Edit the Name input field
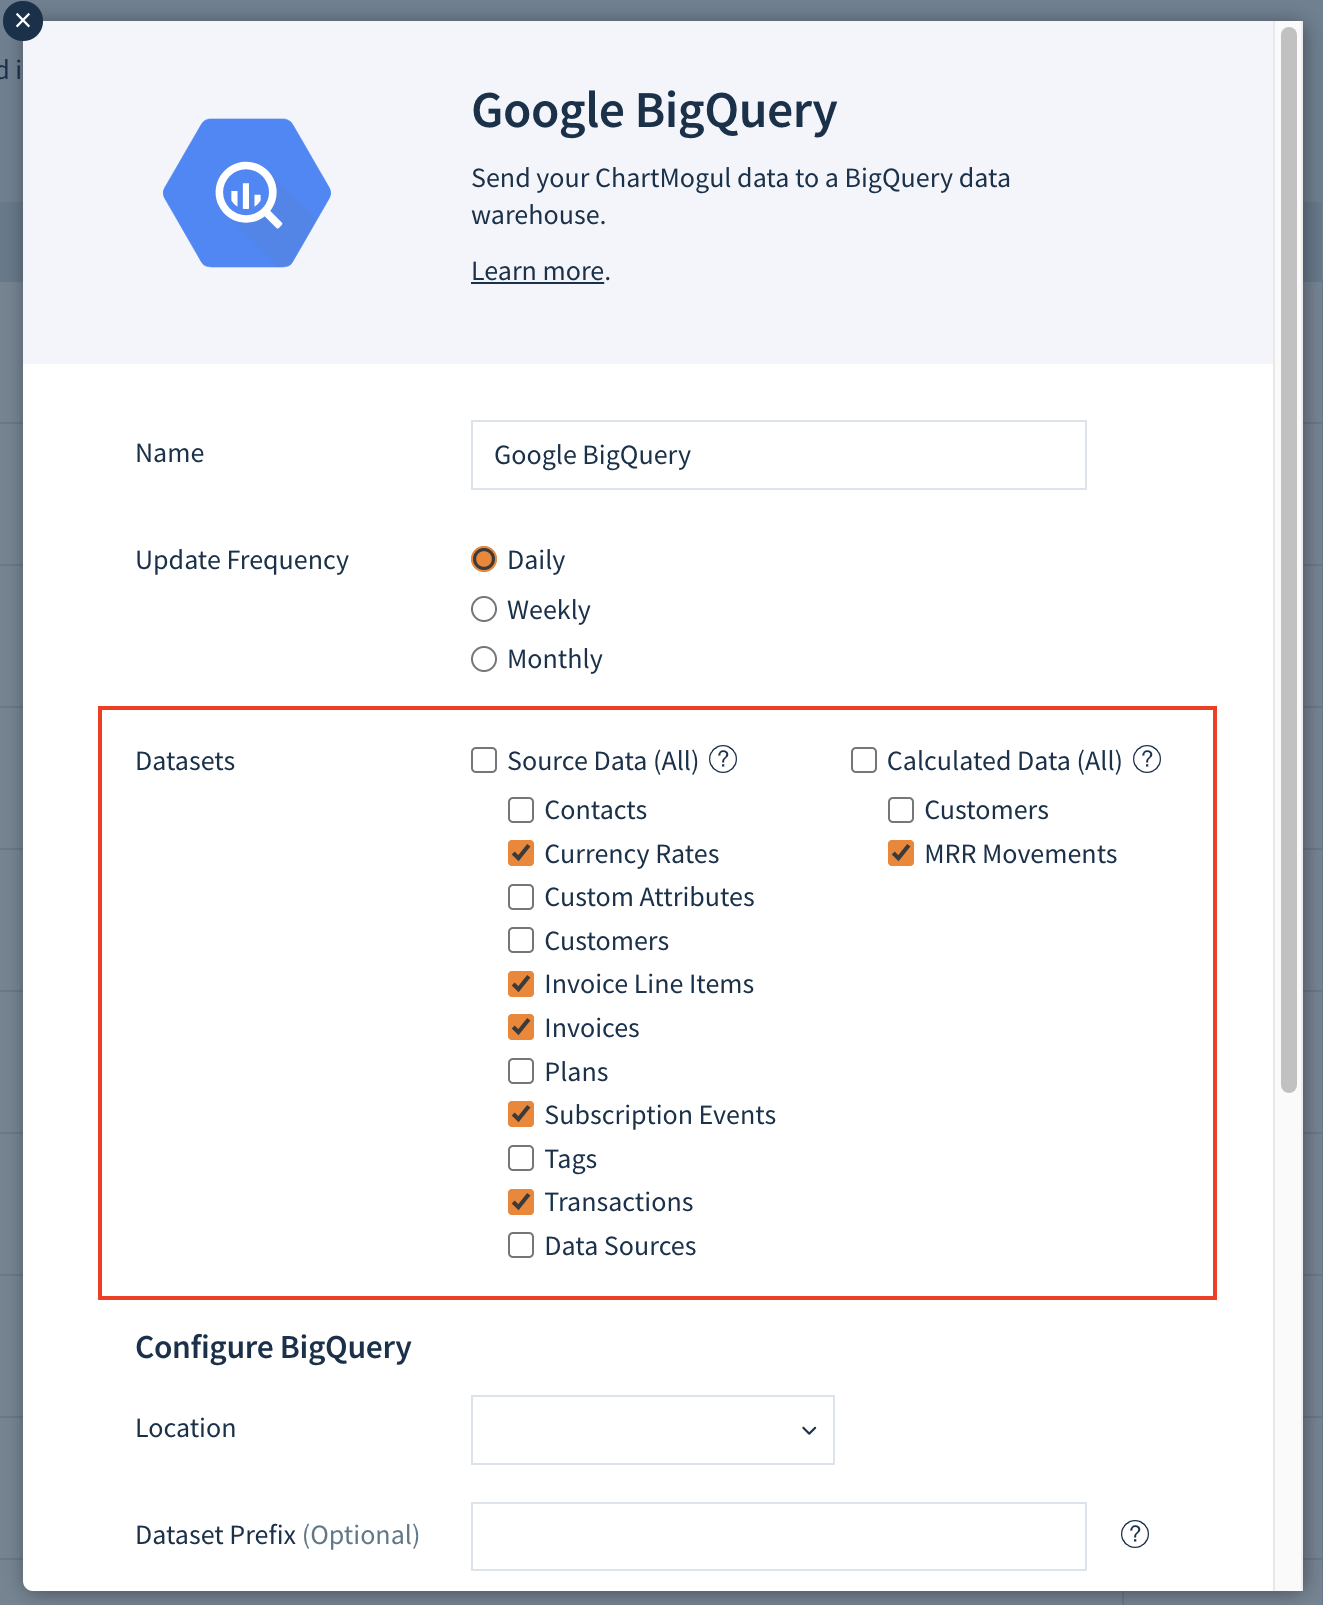 click(x=779, y=455)
